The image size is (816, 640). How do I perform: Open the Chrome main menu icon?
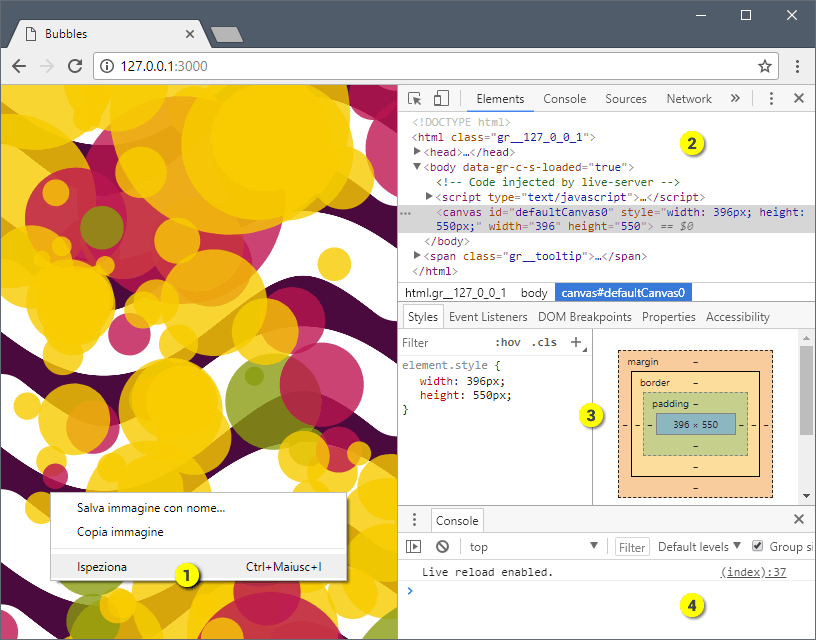(797, 66)
